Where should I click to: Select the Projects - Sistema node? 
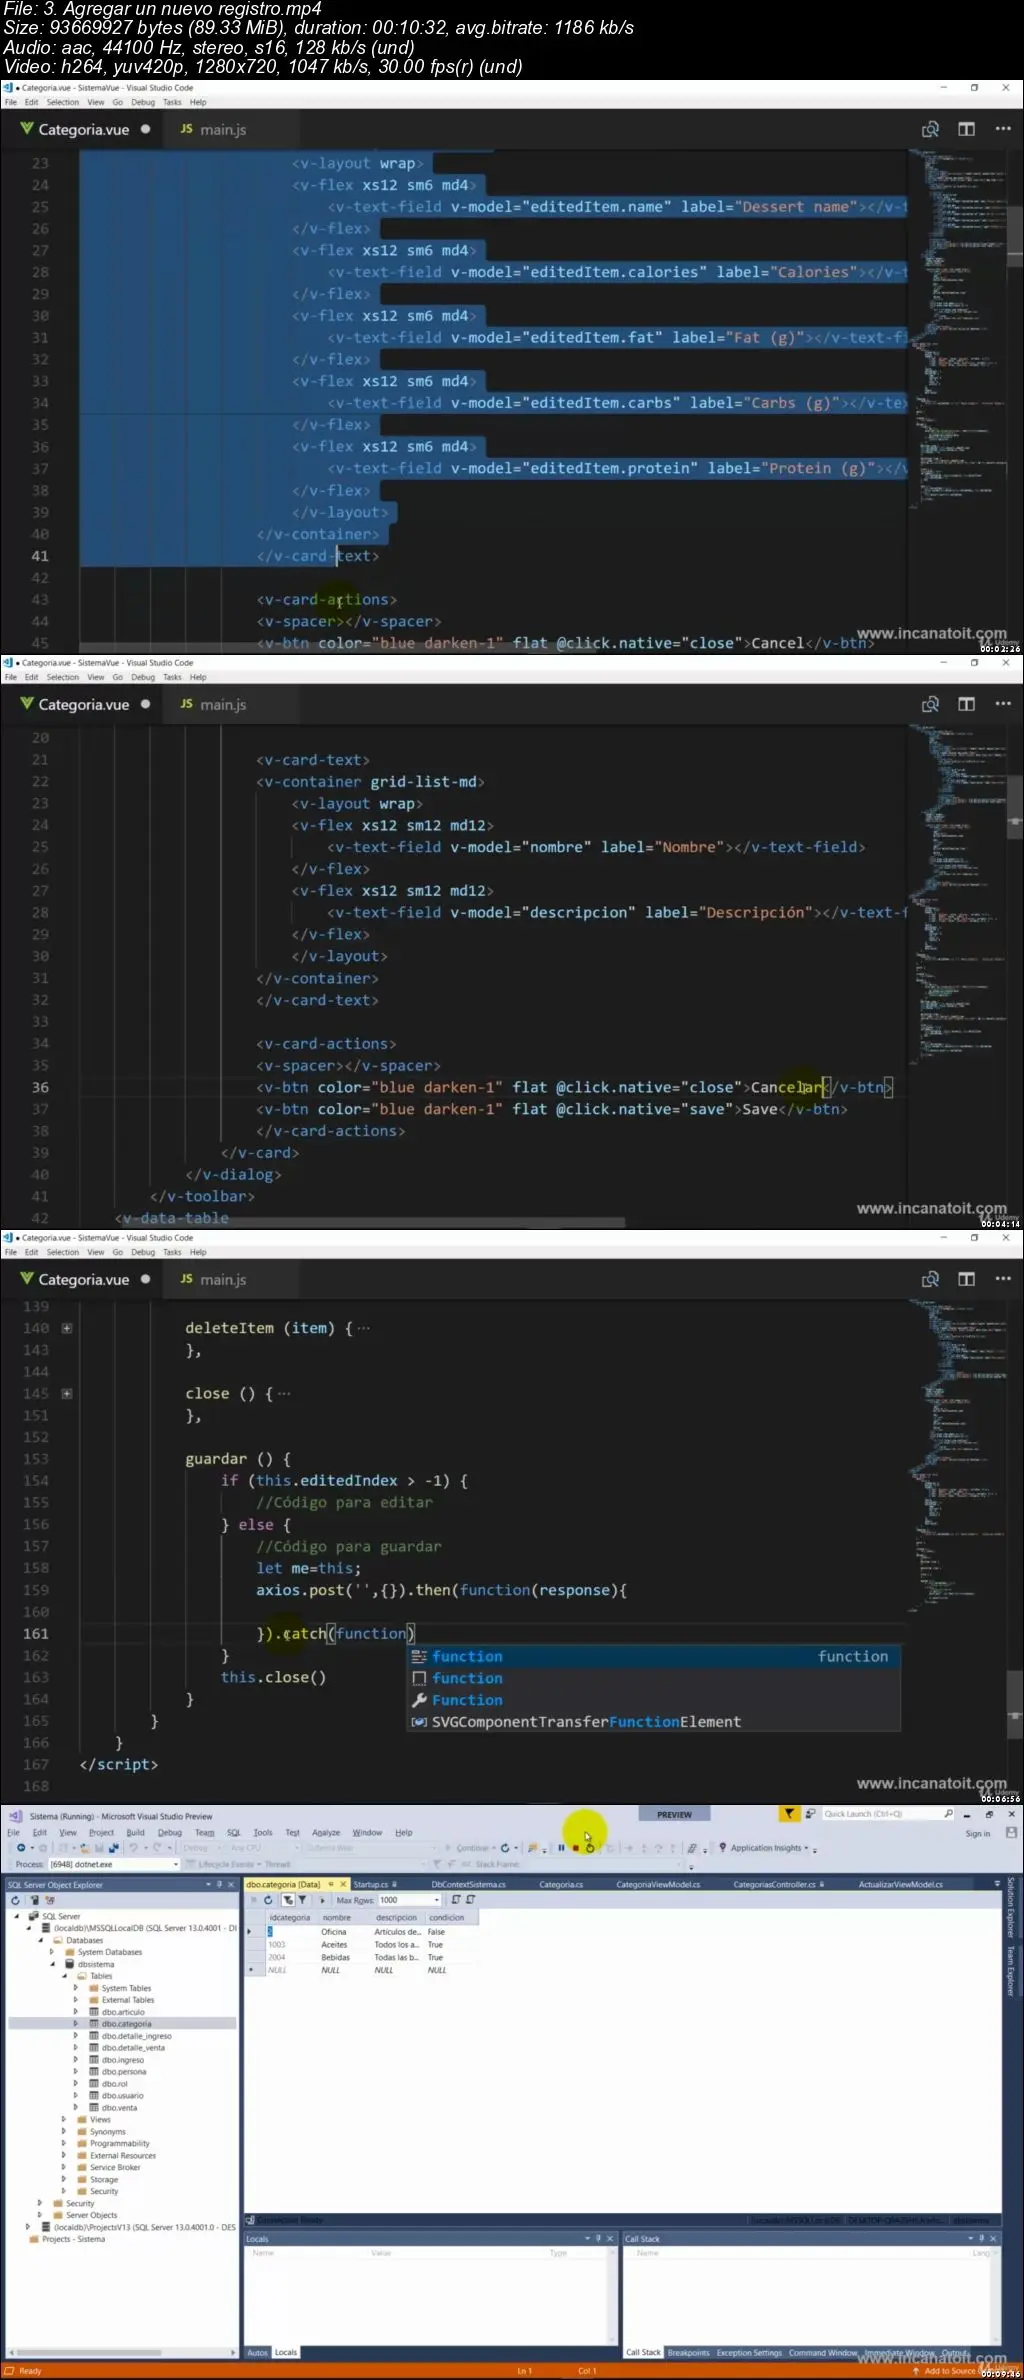73,2239
